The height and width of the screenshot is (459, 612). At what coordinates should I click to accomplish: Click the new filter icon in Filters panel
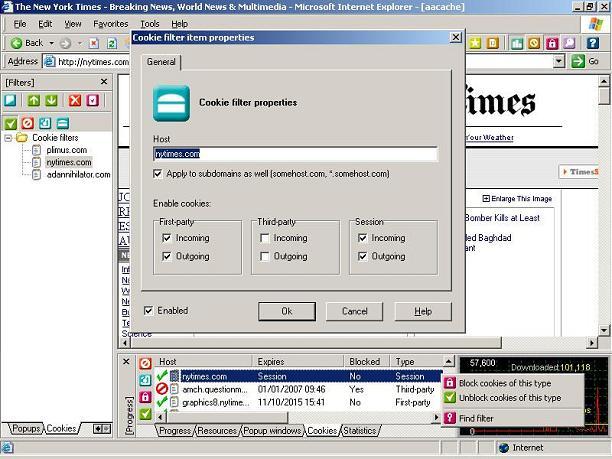pyautogui.click(x=10, y=100)
